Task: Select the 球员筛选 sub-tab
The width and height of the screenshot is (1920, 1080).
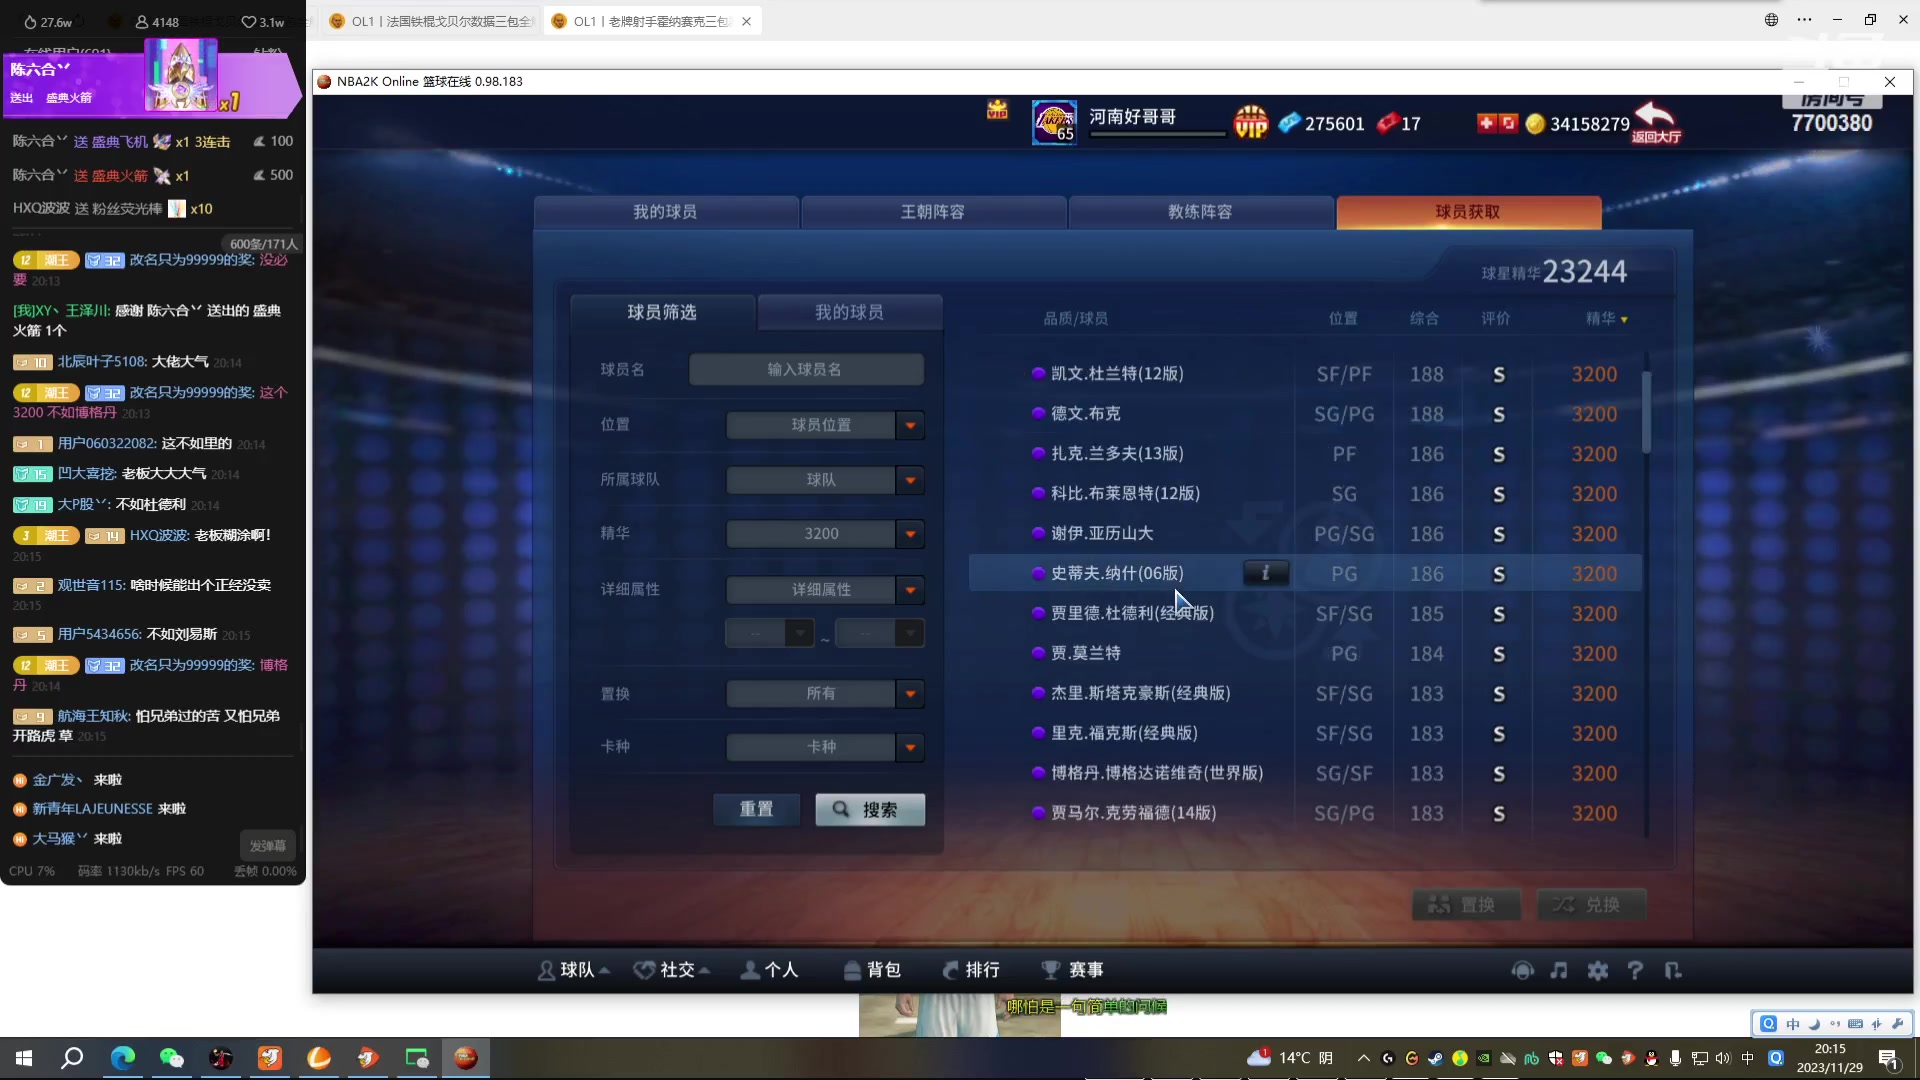Action: [662, 312]
